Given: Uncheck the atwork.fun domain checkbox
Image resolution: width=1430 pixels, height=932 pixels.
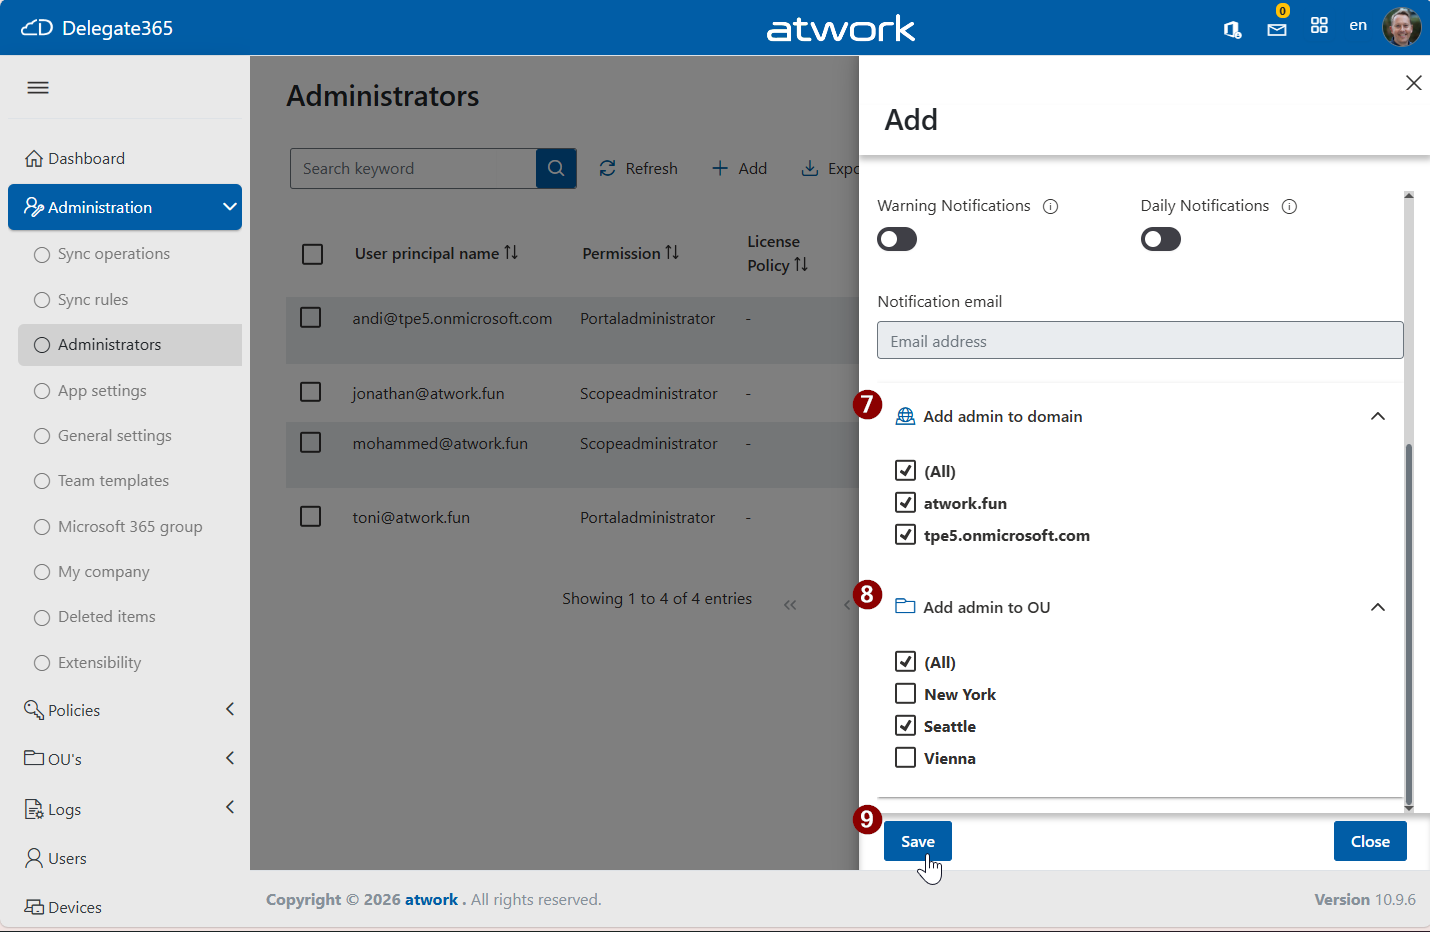Looking at the screenshot, I should pos(905,502).
